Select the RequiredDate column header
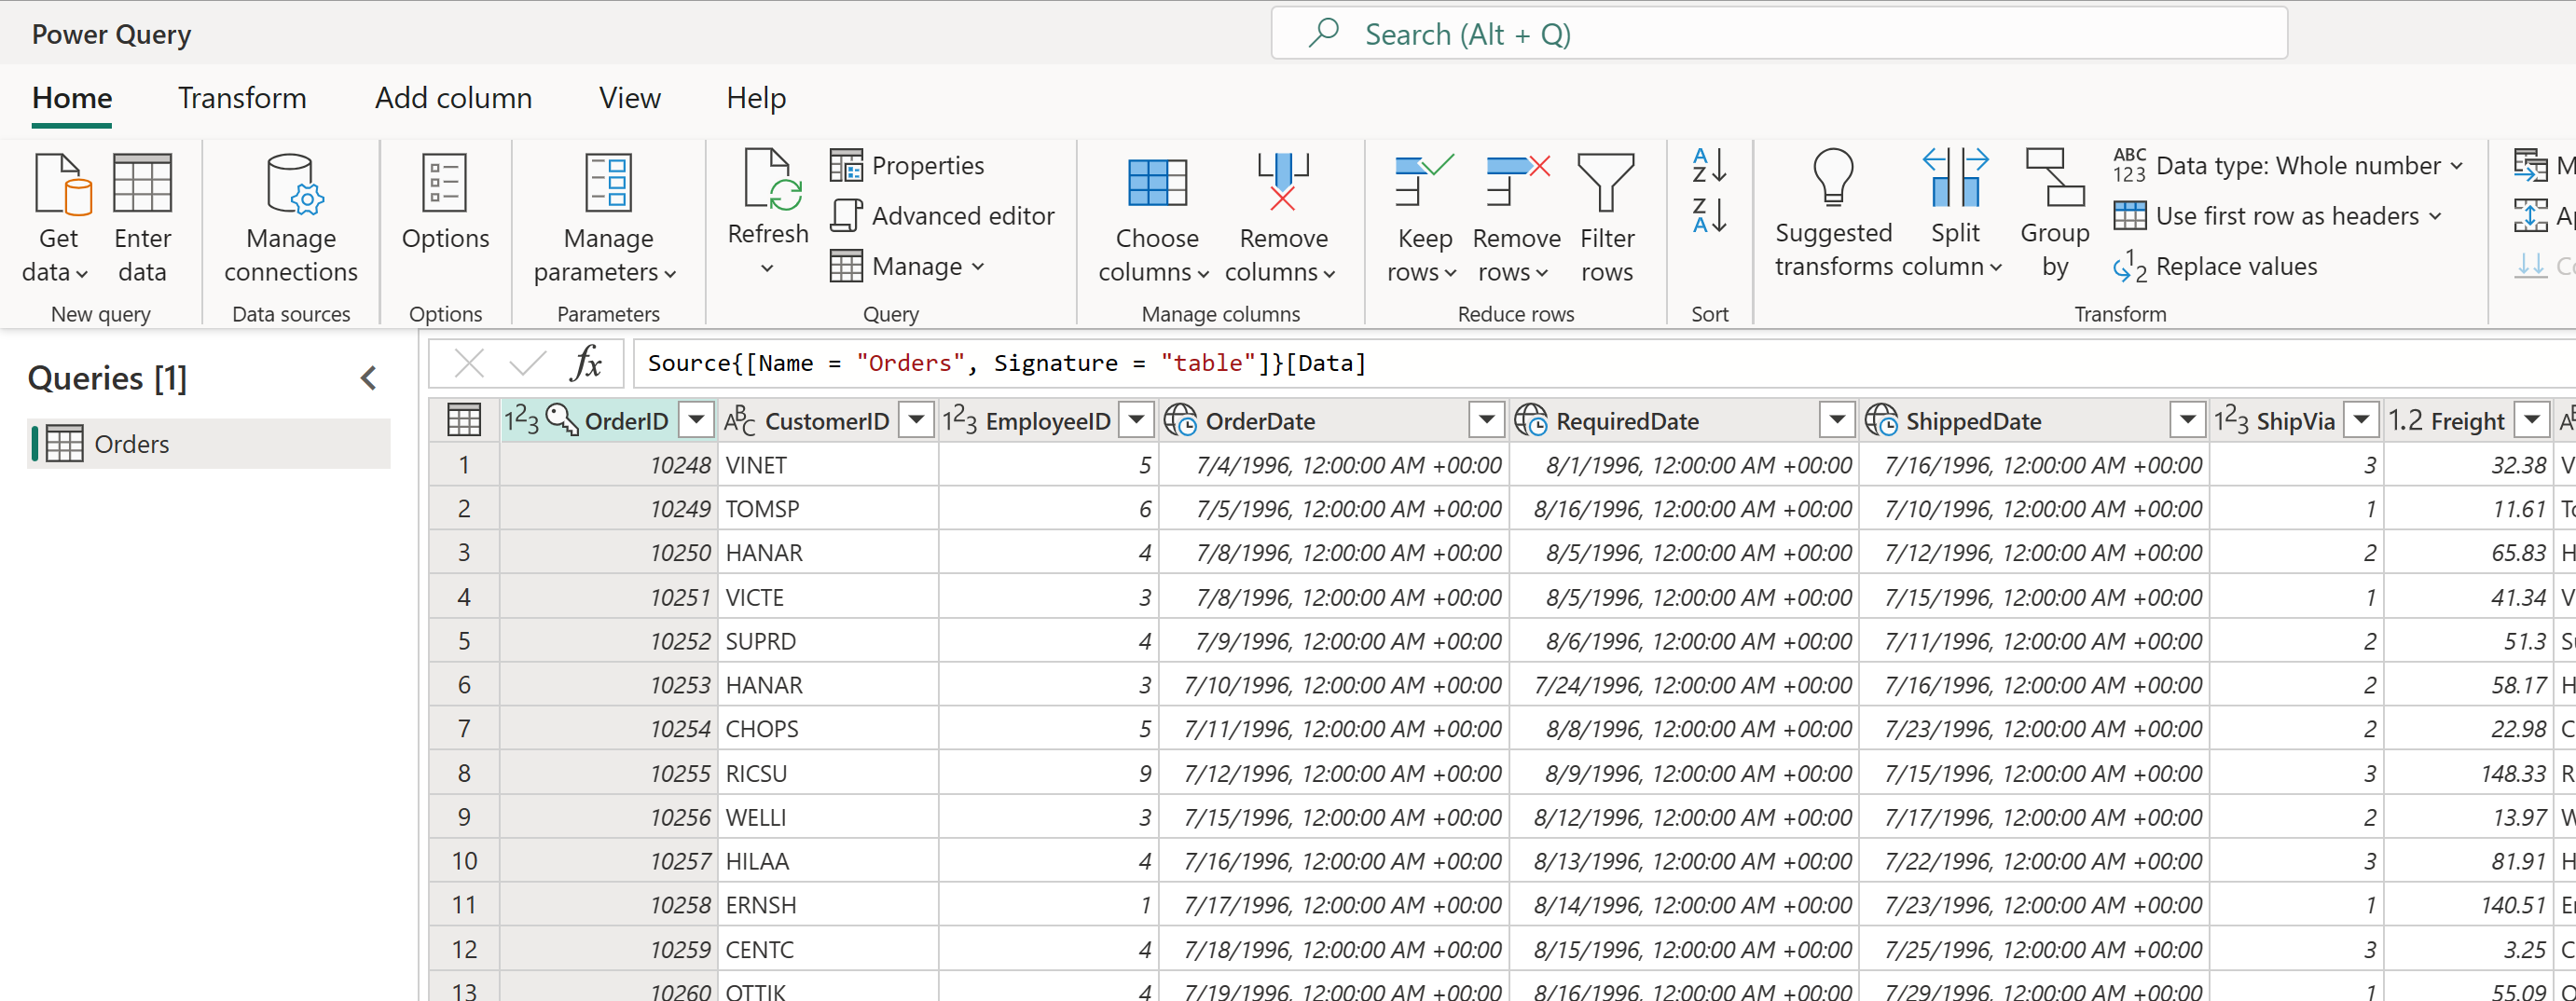This screenshot has width=2576, height=1001. click(x=1684, y=421)
